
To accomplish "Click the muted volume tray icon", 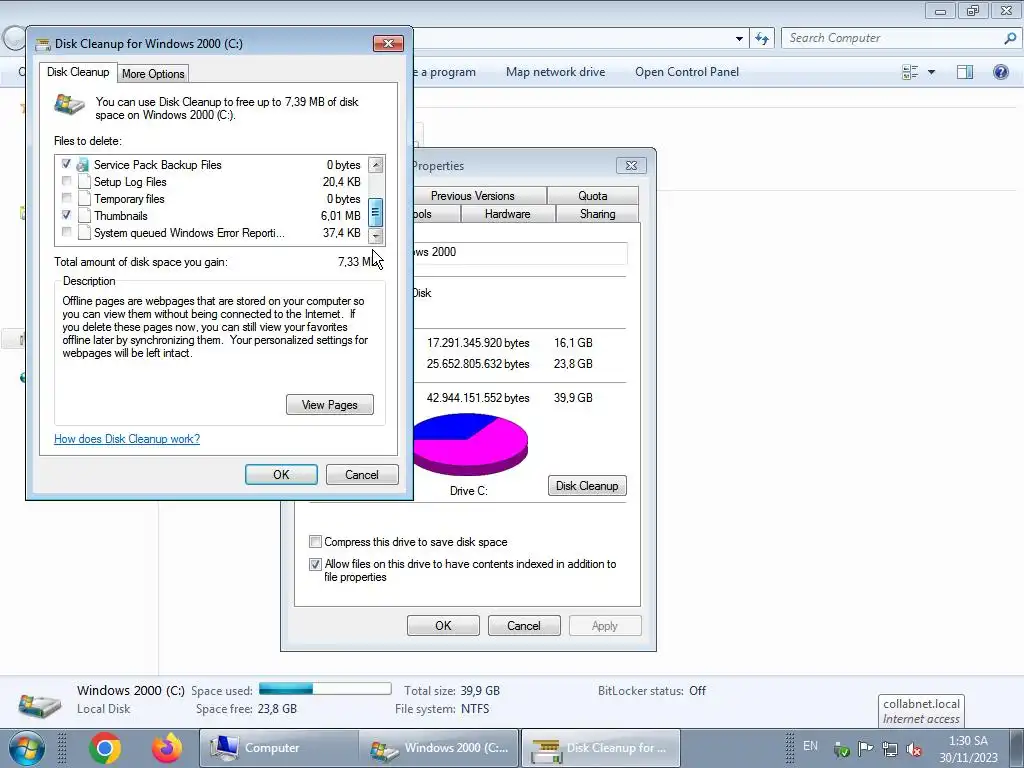I will pos(914,749).
